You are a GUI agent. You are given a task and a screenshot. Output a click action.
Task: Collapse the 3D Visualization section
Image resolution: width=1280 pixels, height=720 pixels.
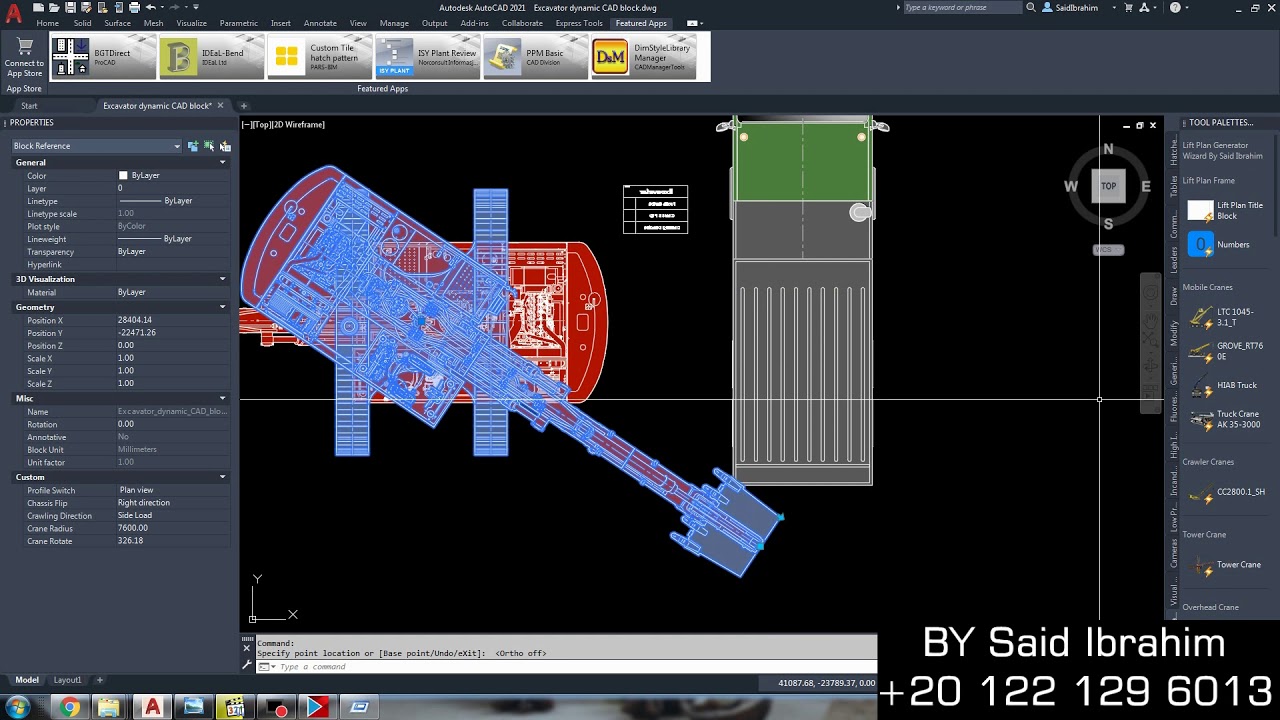[x=222, y=279]
